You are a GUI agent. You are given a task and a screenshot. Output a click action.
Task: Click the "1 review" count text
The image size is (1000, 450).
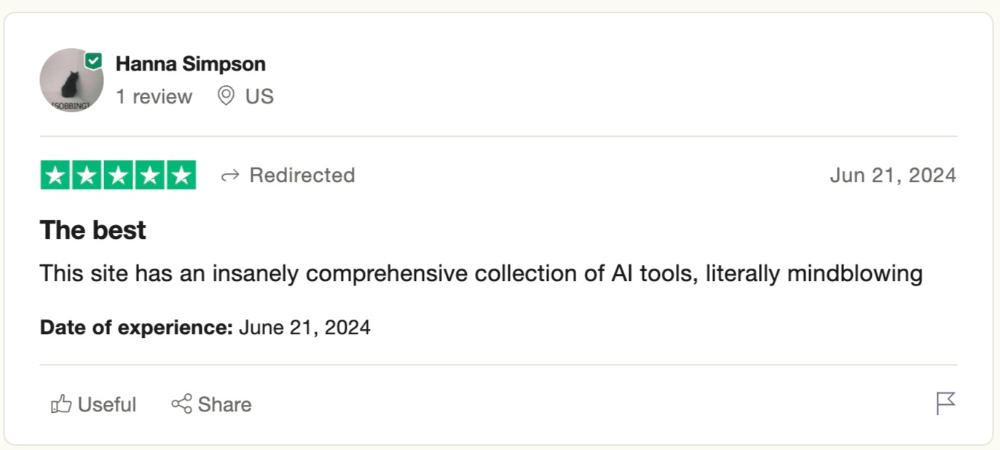click(x=154, y=96)
